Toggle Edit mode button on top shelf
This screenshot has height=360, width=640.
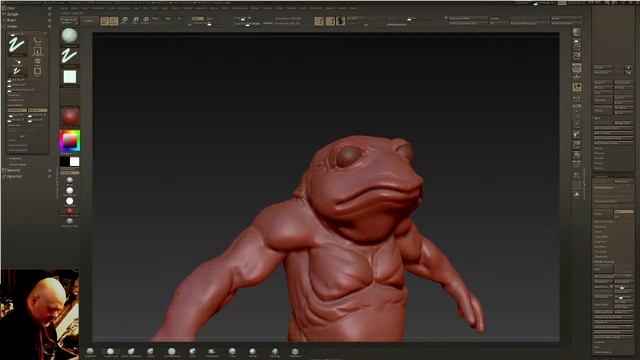click(x=104, y=20)
